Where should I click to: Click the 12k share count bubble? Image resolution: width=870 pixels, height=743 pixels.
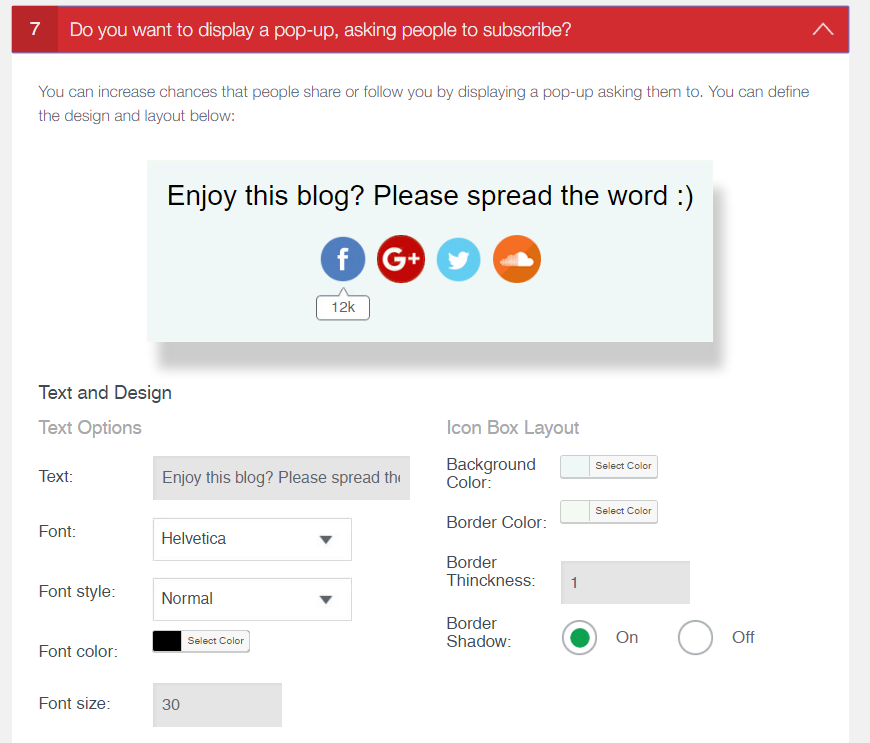click(343, 307)
